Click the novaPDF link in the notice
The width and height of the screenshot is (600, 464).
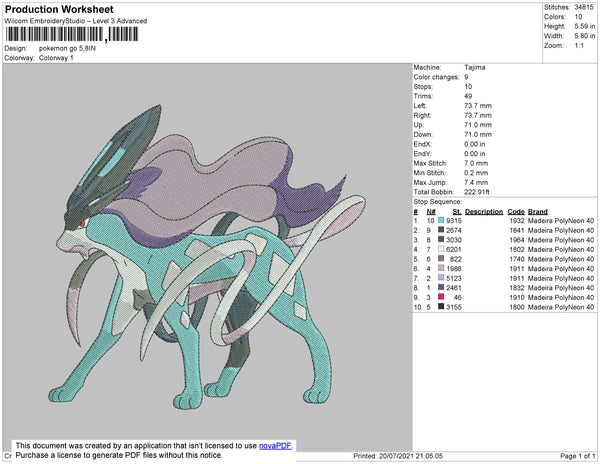[275, 446]
